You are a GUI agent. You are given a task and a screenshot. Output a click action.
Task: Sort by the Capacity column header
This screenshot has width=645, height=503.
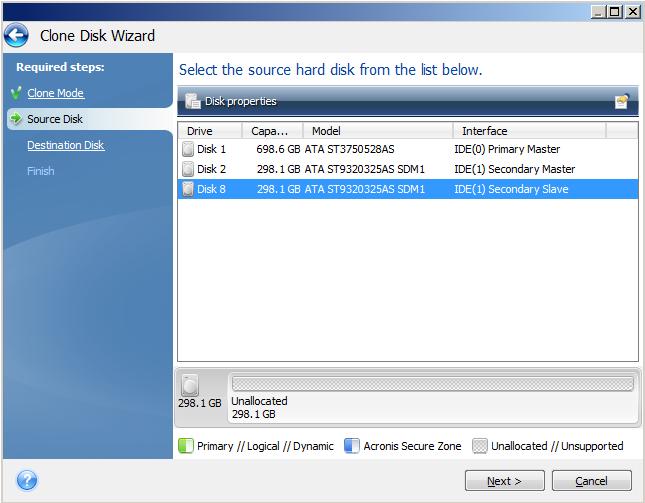[x=272, y=131]
